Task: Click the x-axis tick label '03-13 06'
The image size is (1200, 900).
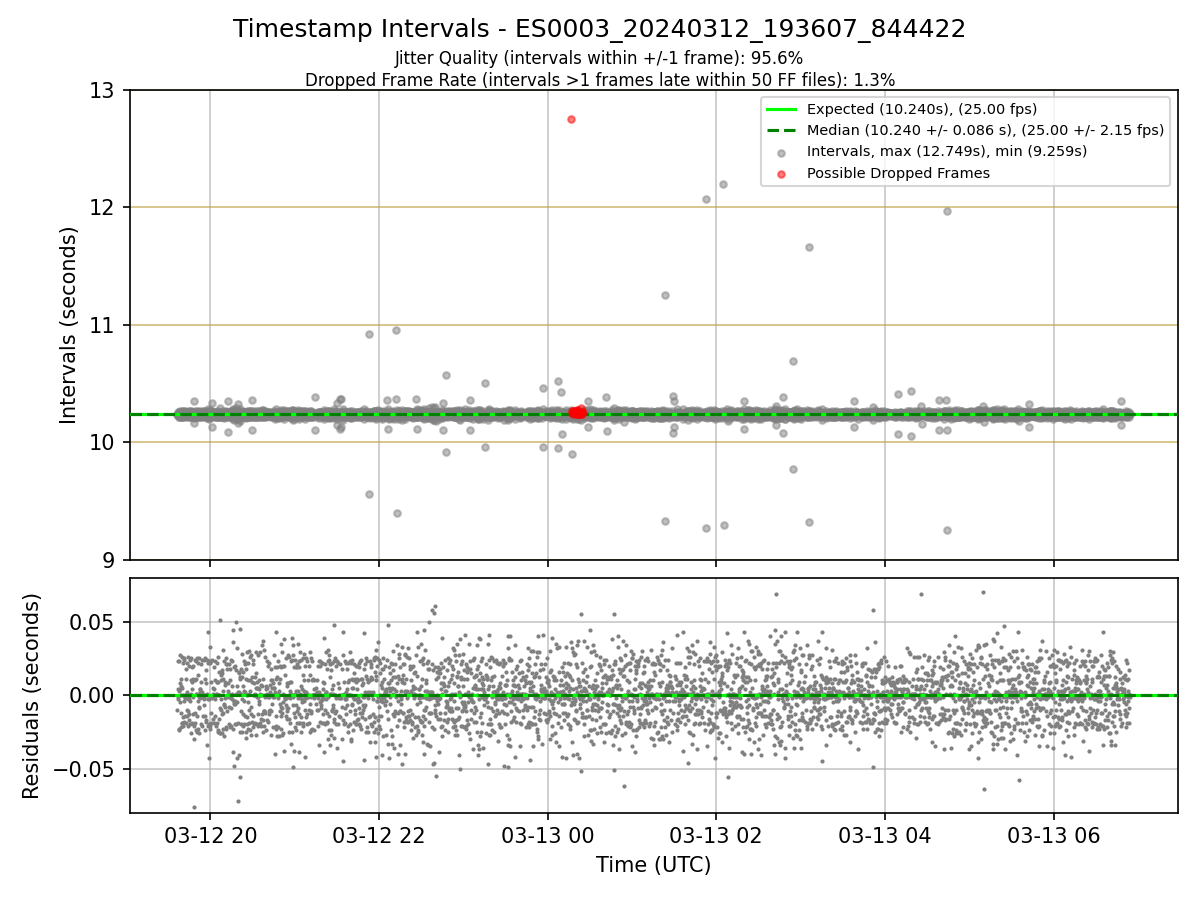Action: tap(1053, 836)
